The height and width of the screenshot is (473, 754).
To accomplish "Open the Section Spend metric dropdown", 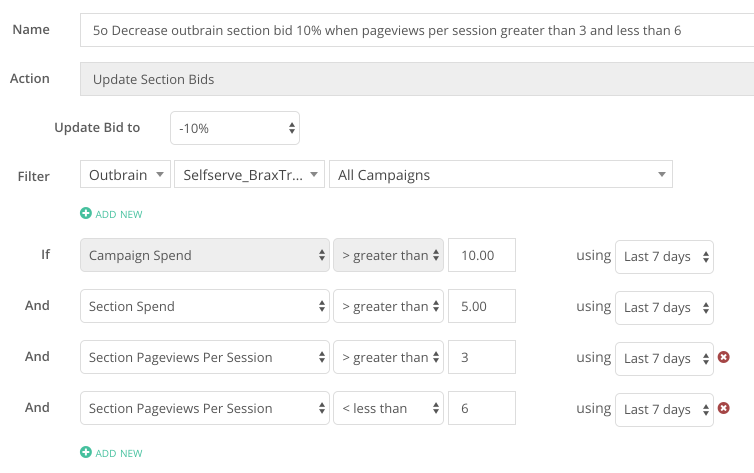I will coord(204,307).
